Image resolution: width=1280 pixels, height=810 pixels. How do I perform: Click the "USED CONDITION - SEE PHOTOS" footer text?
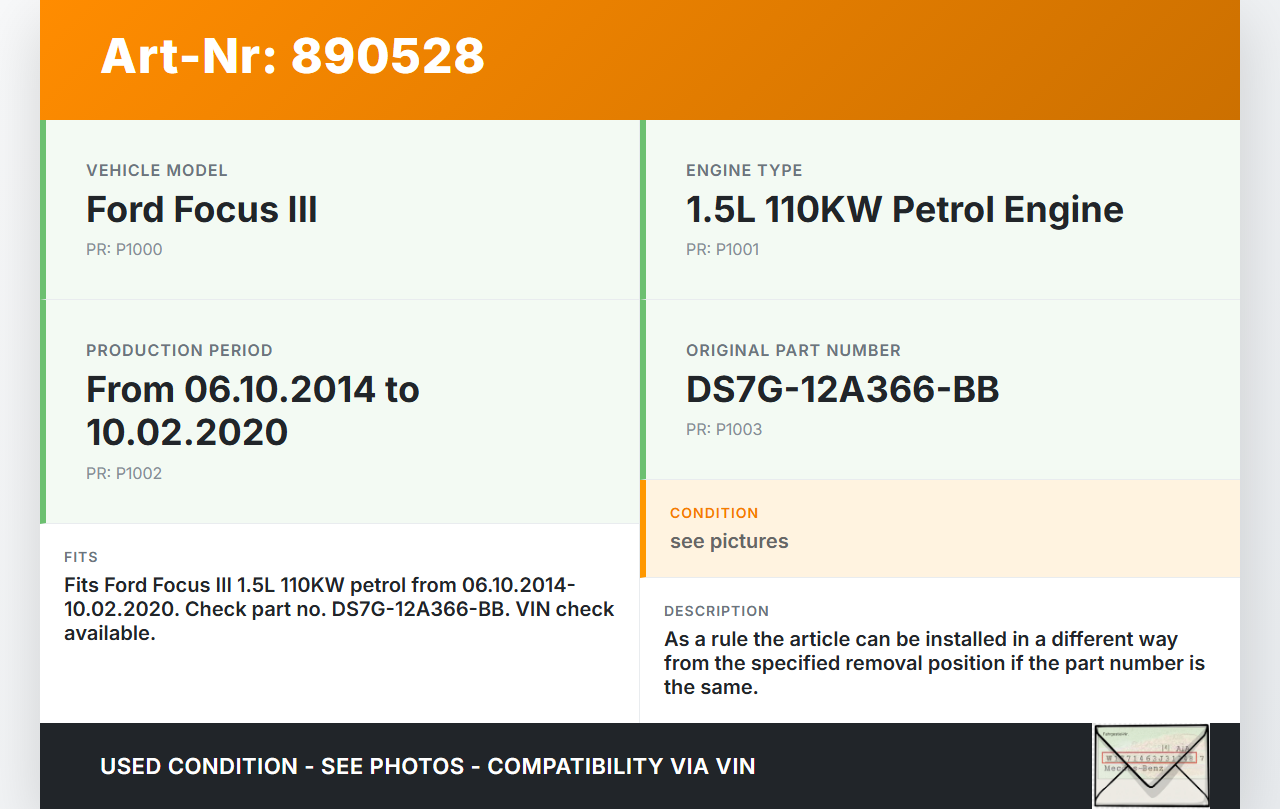(x=428, y=767)
